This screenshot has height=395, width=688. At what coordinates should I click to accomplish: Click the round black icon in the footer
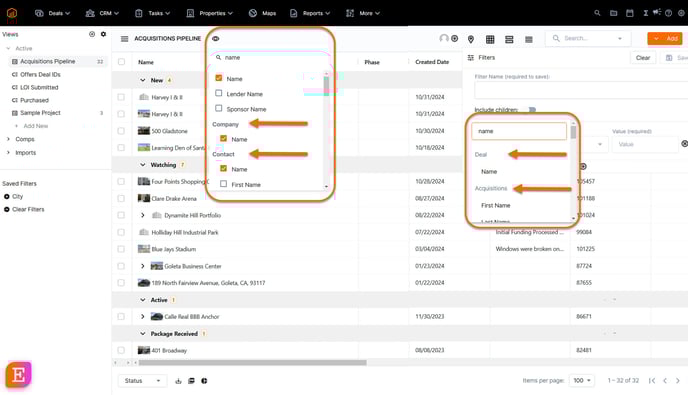tap(204, 381)
